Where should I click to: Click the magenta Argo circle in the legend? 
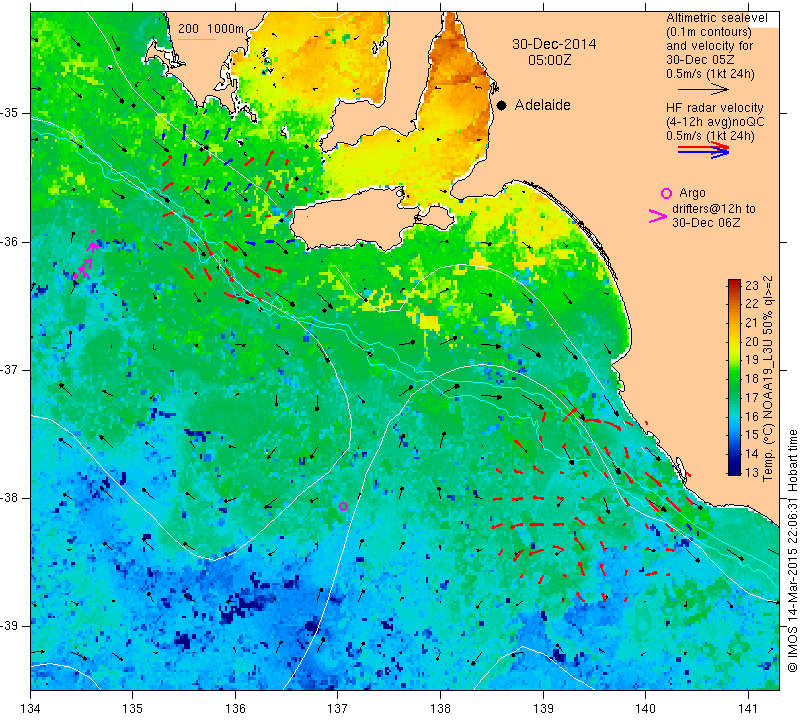[666, 193]
